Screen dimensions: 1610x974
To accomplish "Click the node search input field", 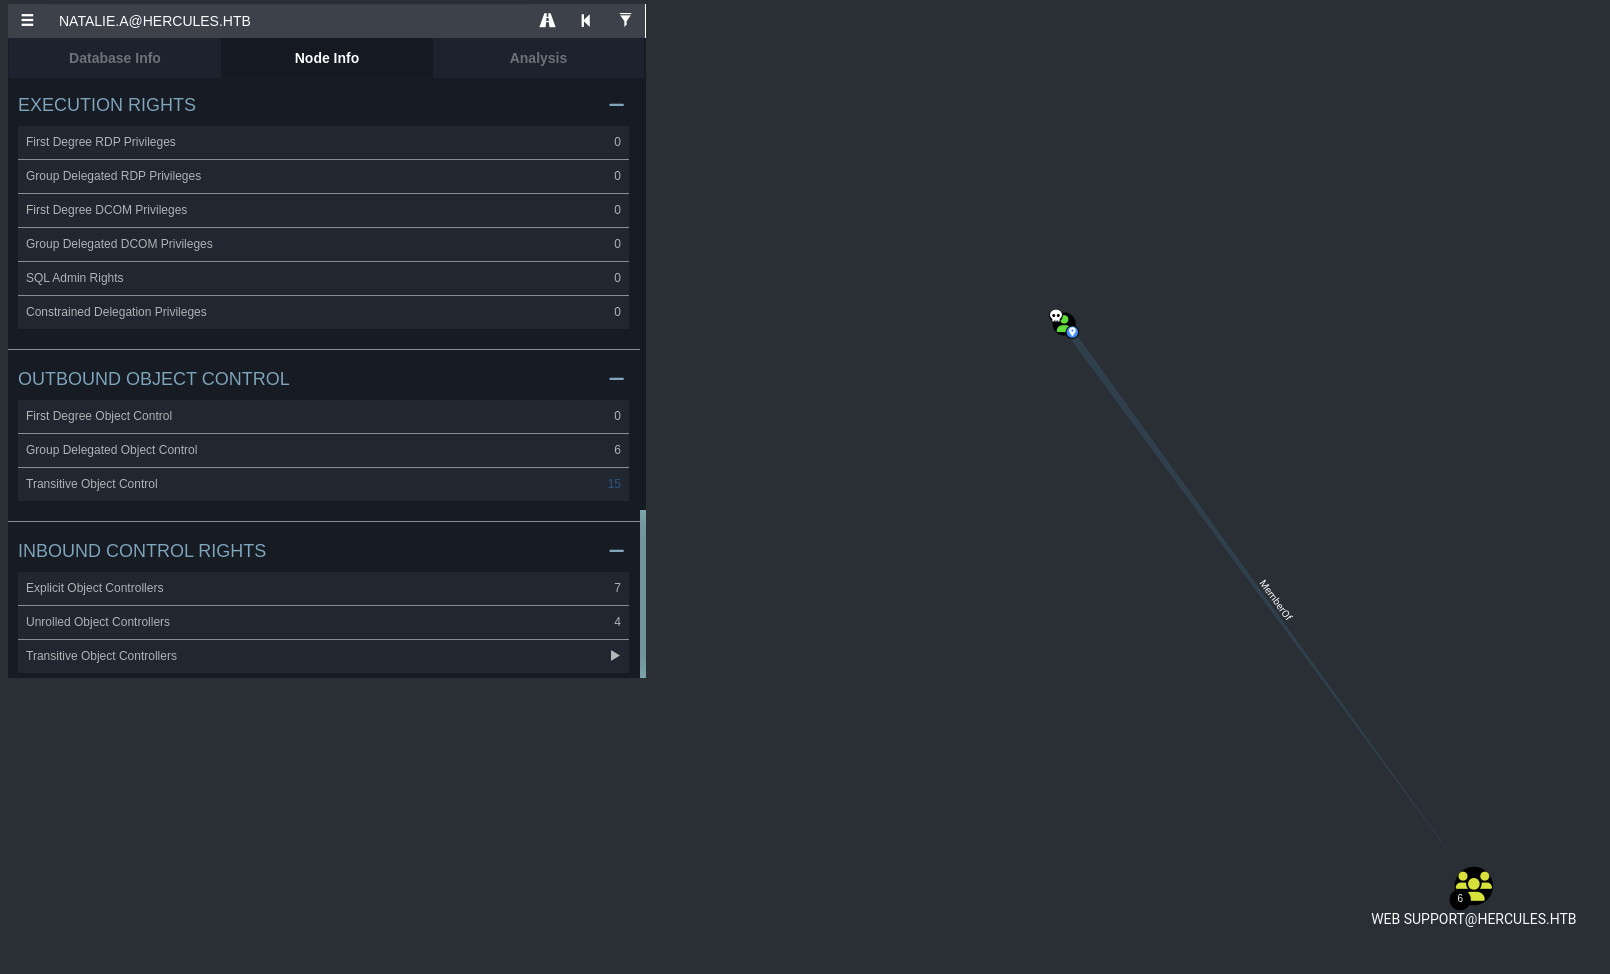I will pyautogui.click(x=290, y=21).
